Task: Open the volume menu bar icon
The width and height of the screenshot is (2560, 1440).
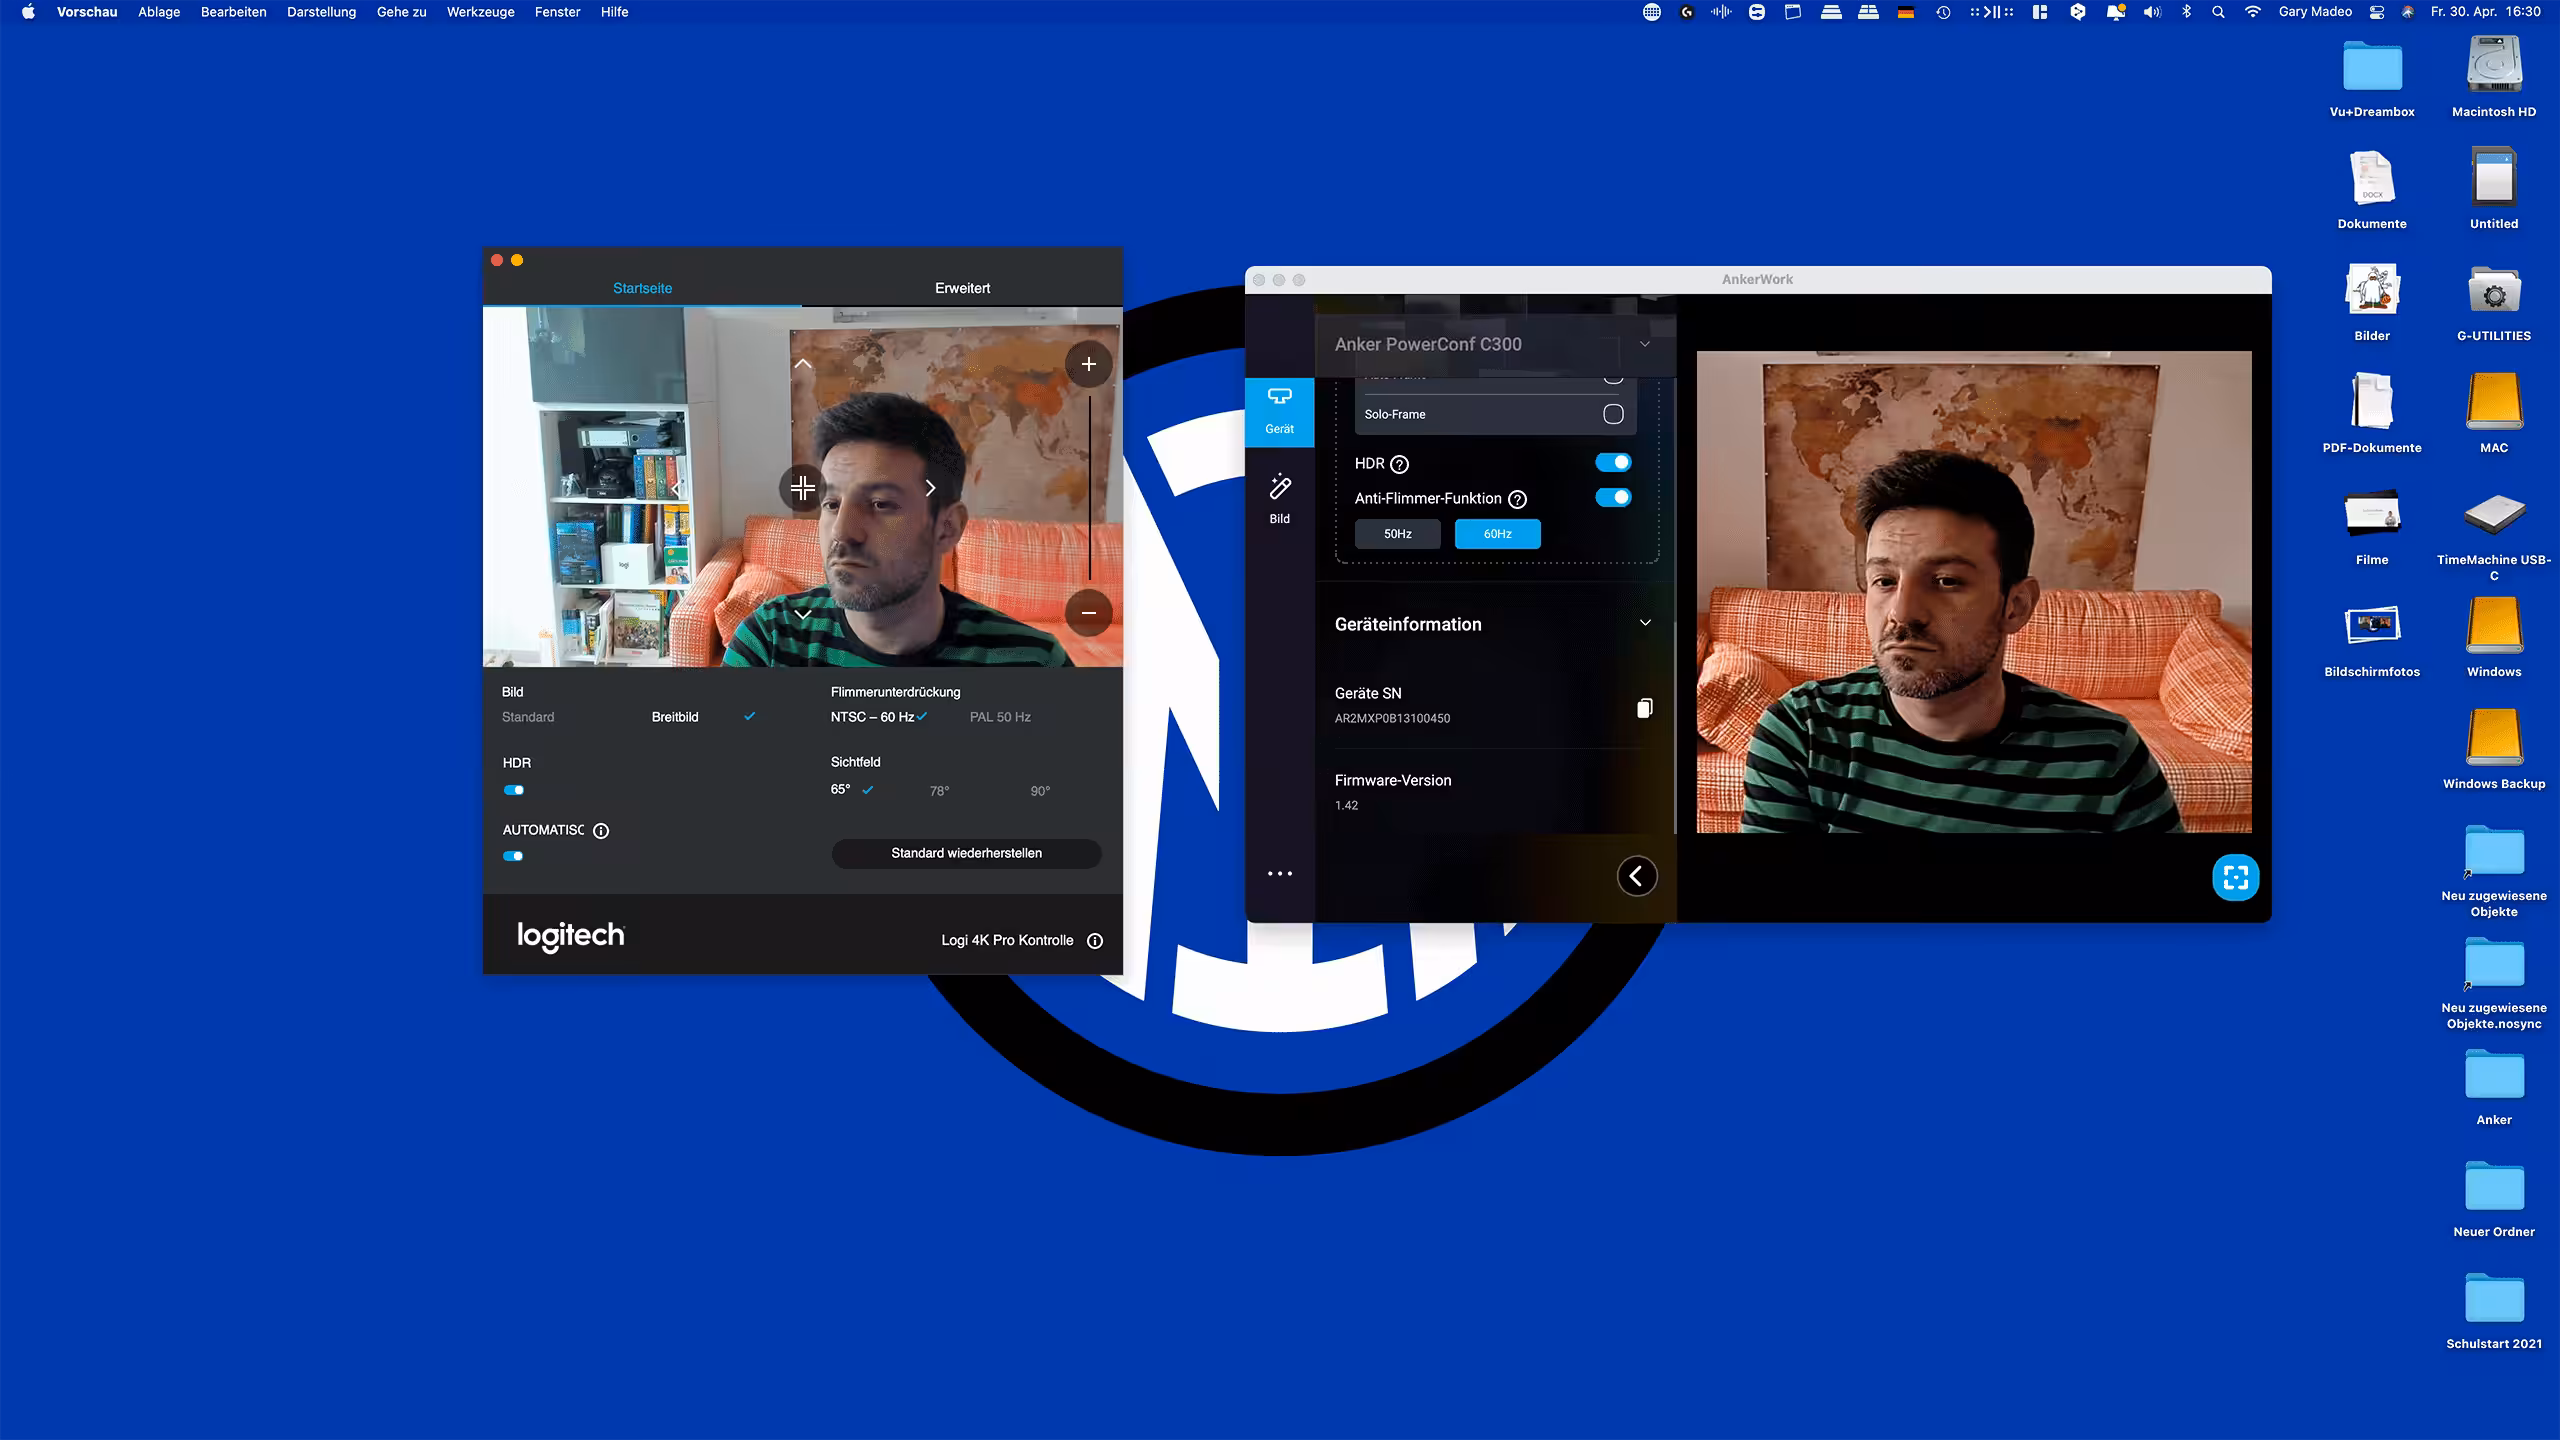Action: (x=2152, y=12)
